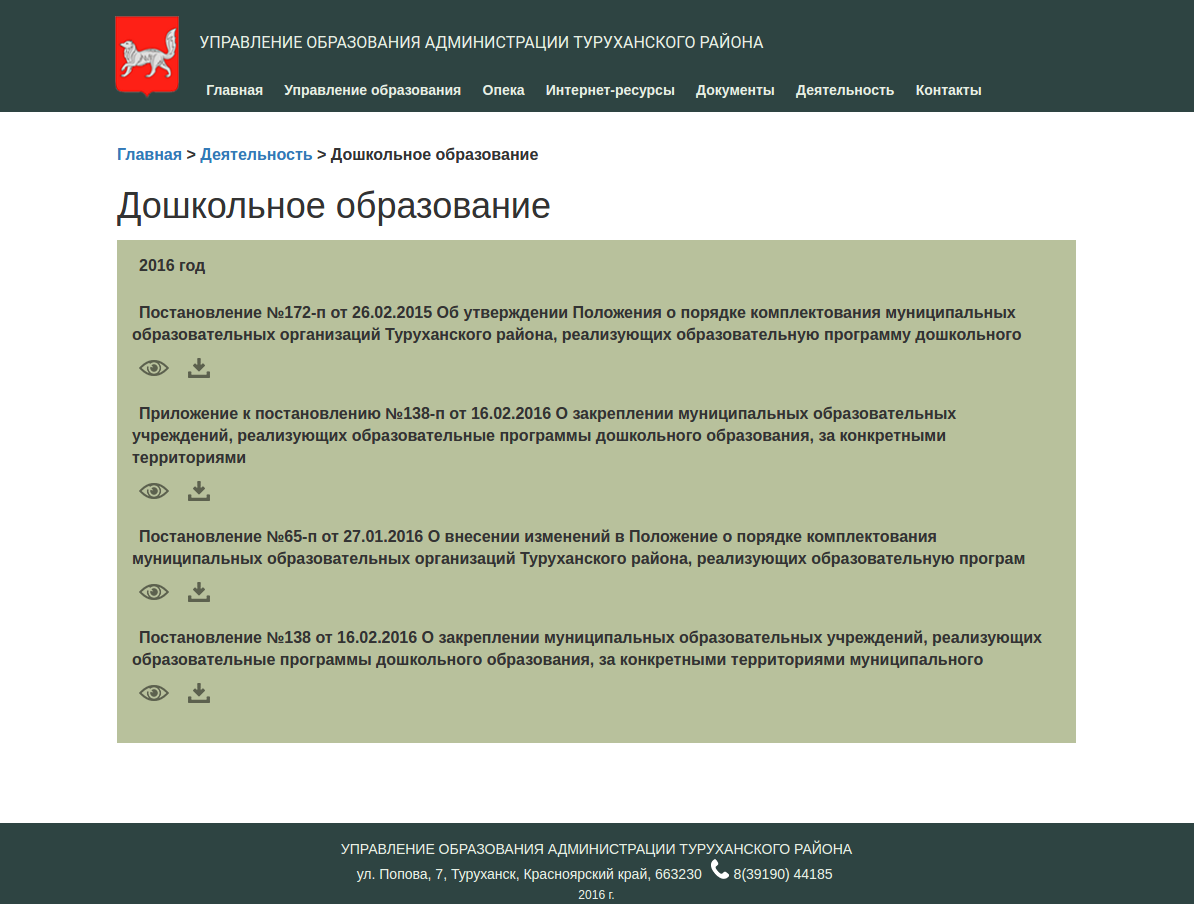Open Управление образования menu item
Image resolution: width=1194 pixels, height=904 pixels.
coord(372,90)
